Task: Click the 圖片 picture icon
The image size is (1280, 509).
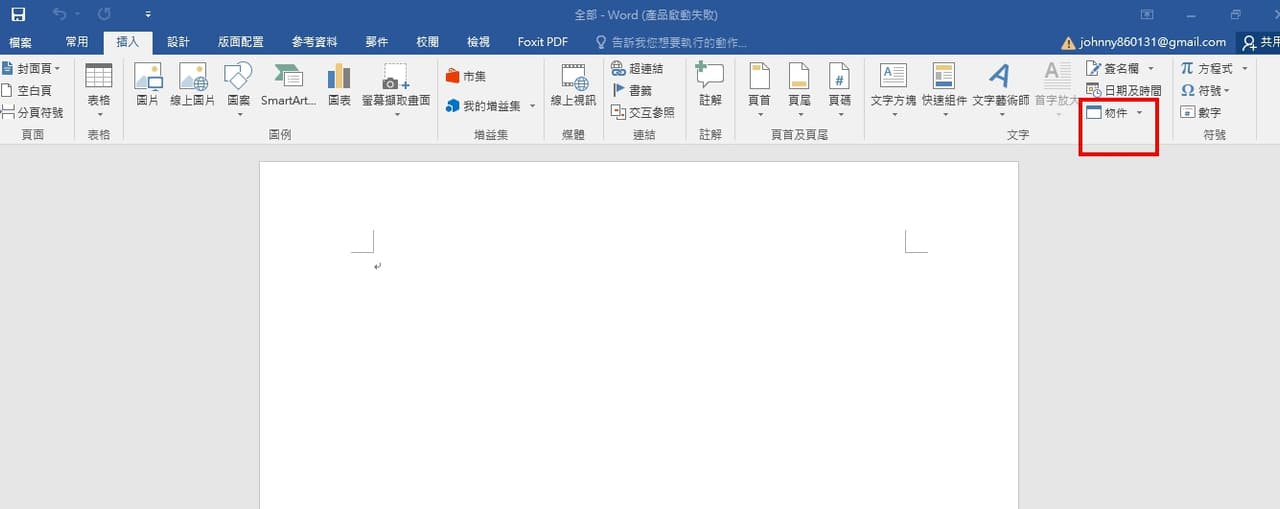Action: 148,85
